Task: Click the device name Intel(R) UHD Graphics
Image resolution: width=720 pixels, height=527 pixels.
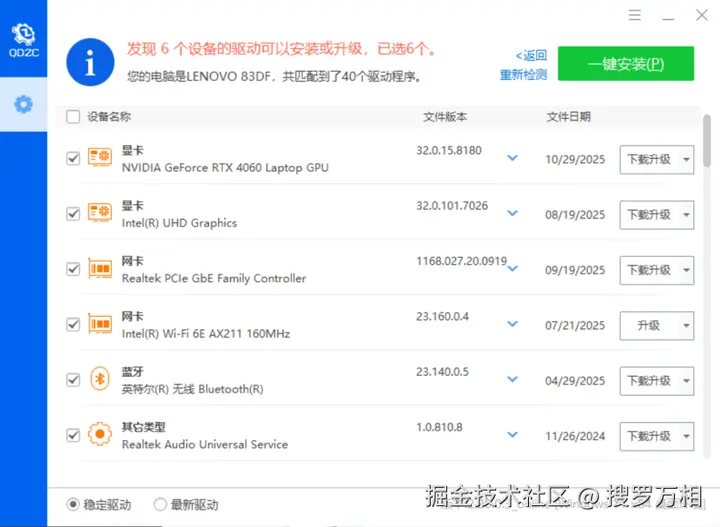Action: coord(179,223)
